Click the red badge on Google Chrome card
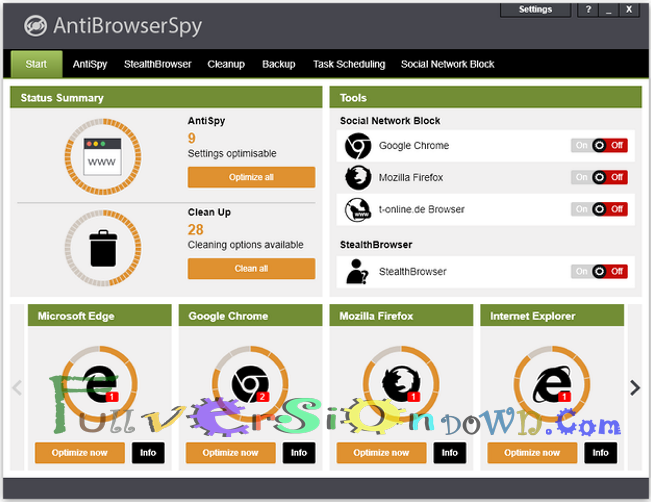 (262, 397)
